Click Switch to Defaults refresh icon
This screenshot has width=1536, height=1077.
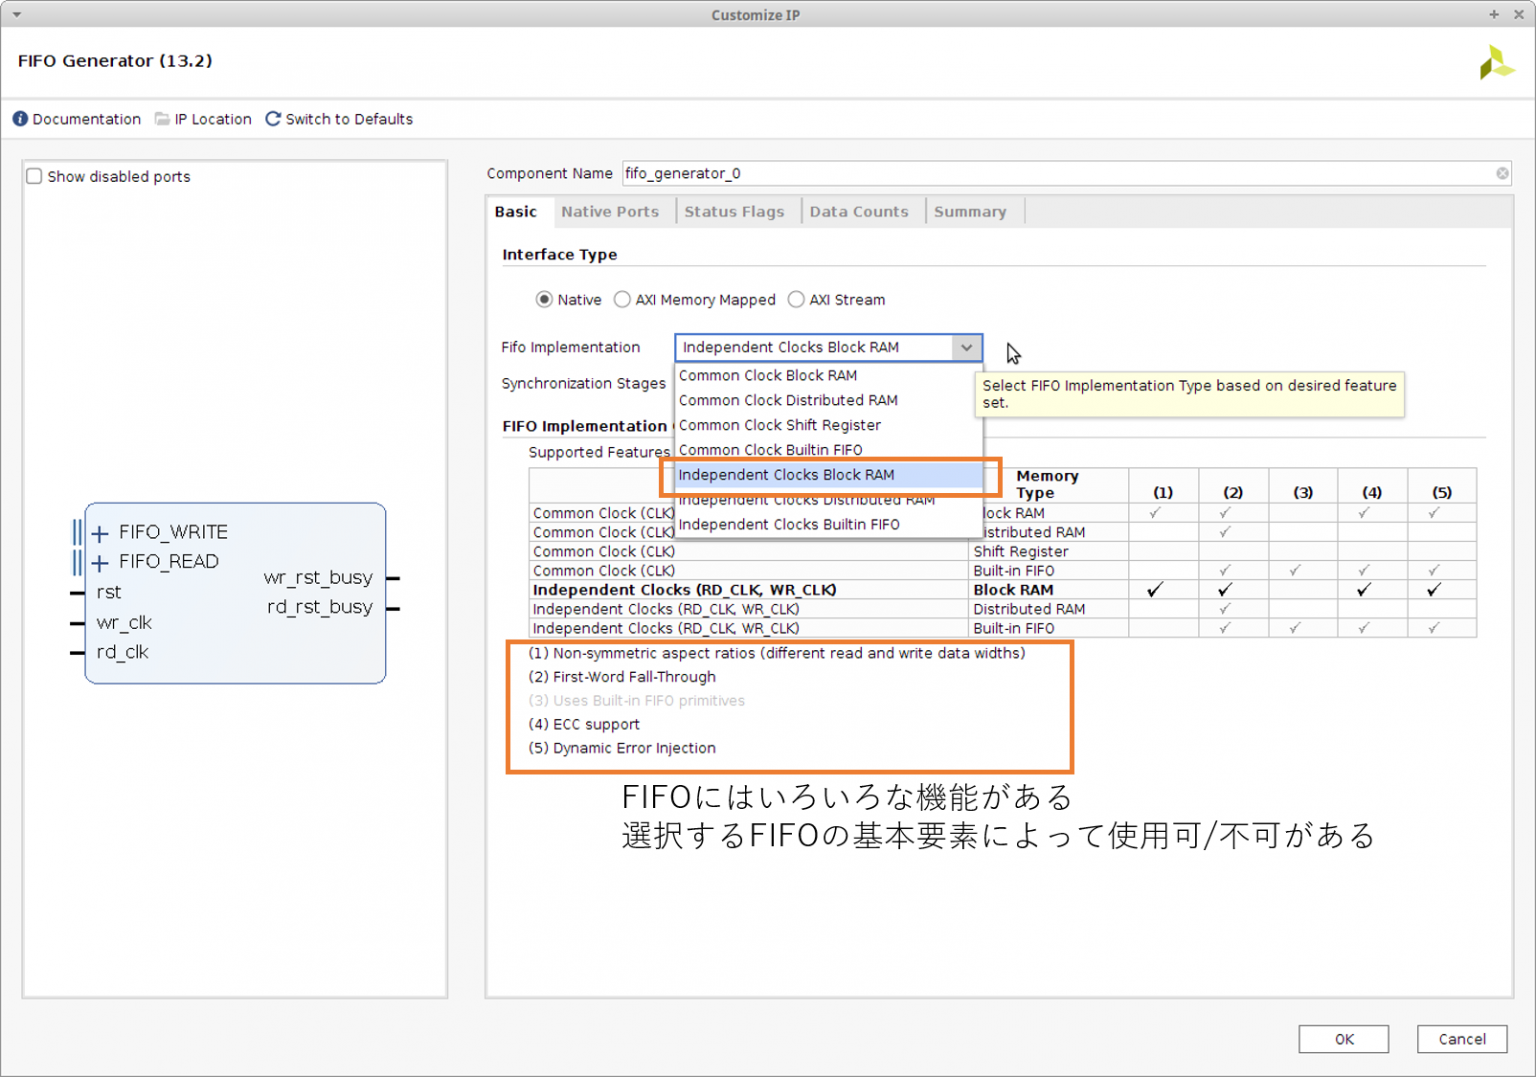pos(273,119)
